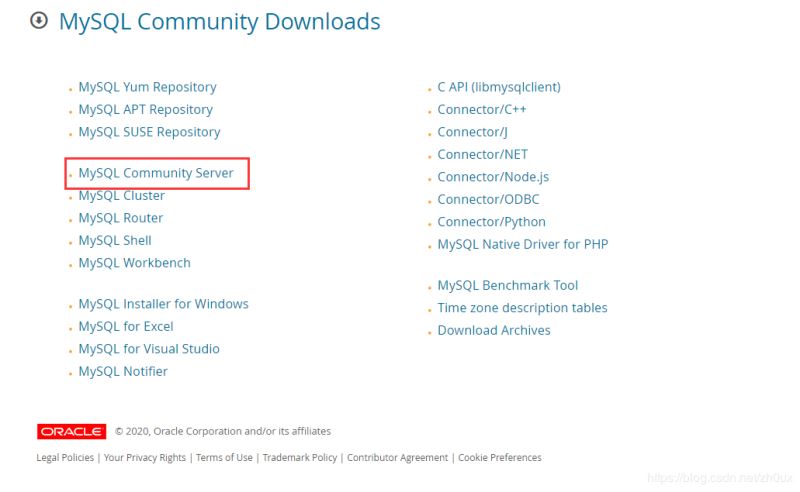Image resolution: width=800 pixels, height=492 pixels.
Task: Open MySQL Workbench link
Action: 134,263
